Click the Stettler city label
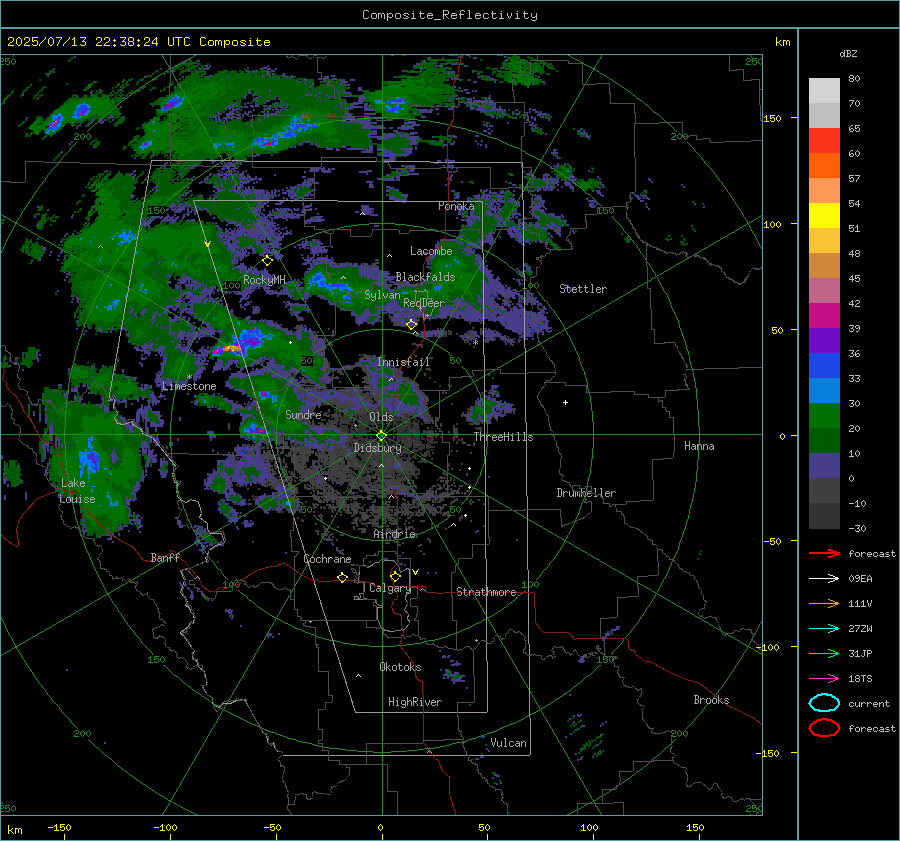The image size is (900, 841). 583,289
